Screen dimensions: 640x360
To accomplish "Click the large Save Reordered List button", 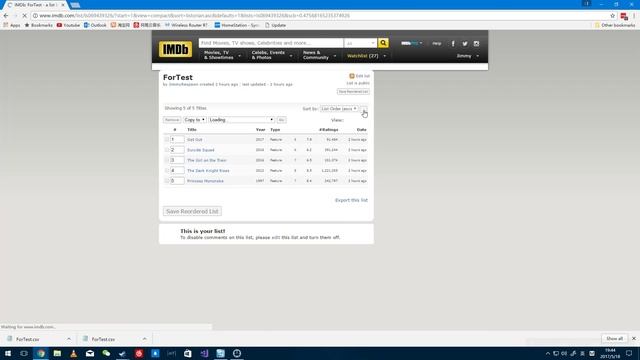I will [192, 211].
